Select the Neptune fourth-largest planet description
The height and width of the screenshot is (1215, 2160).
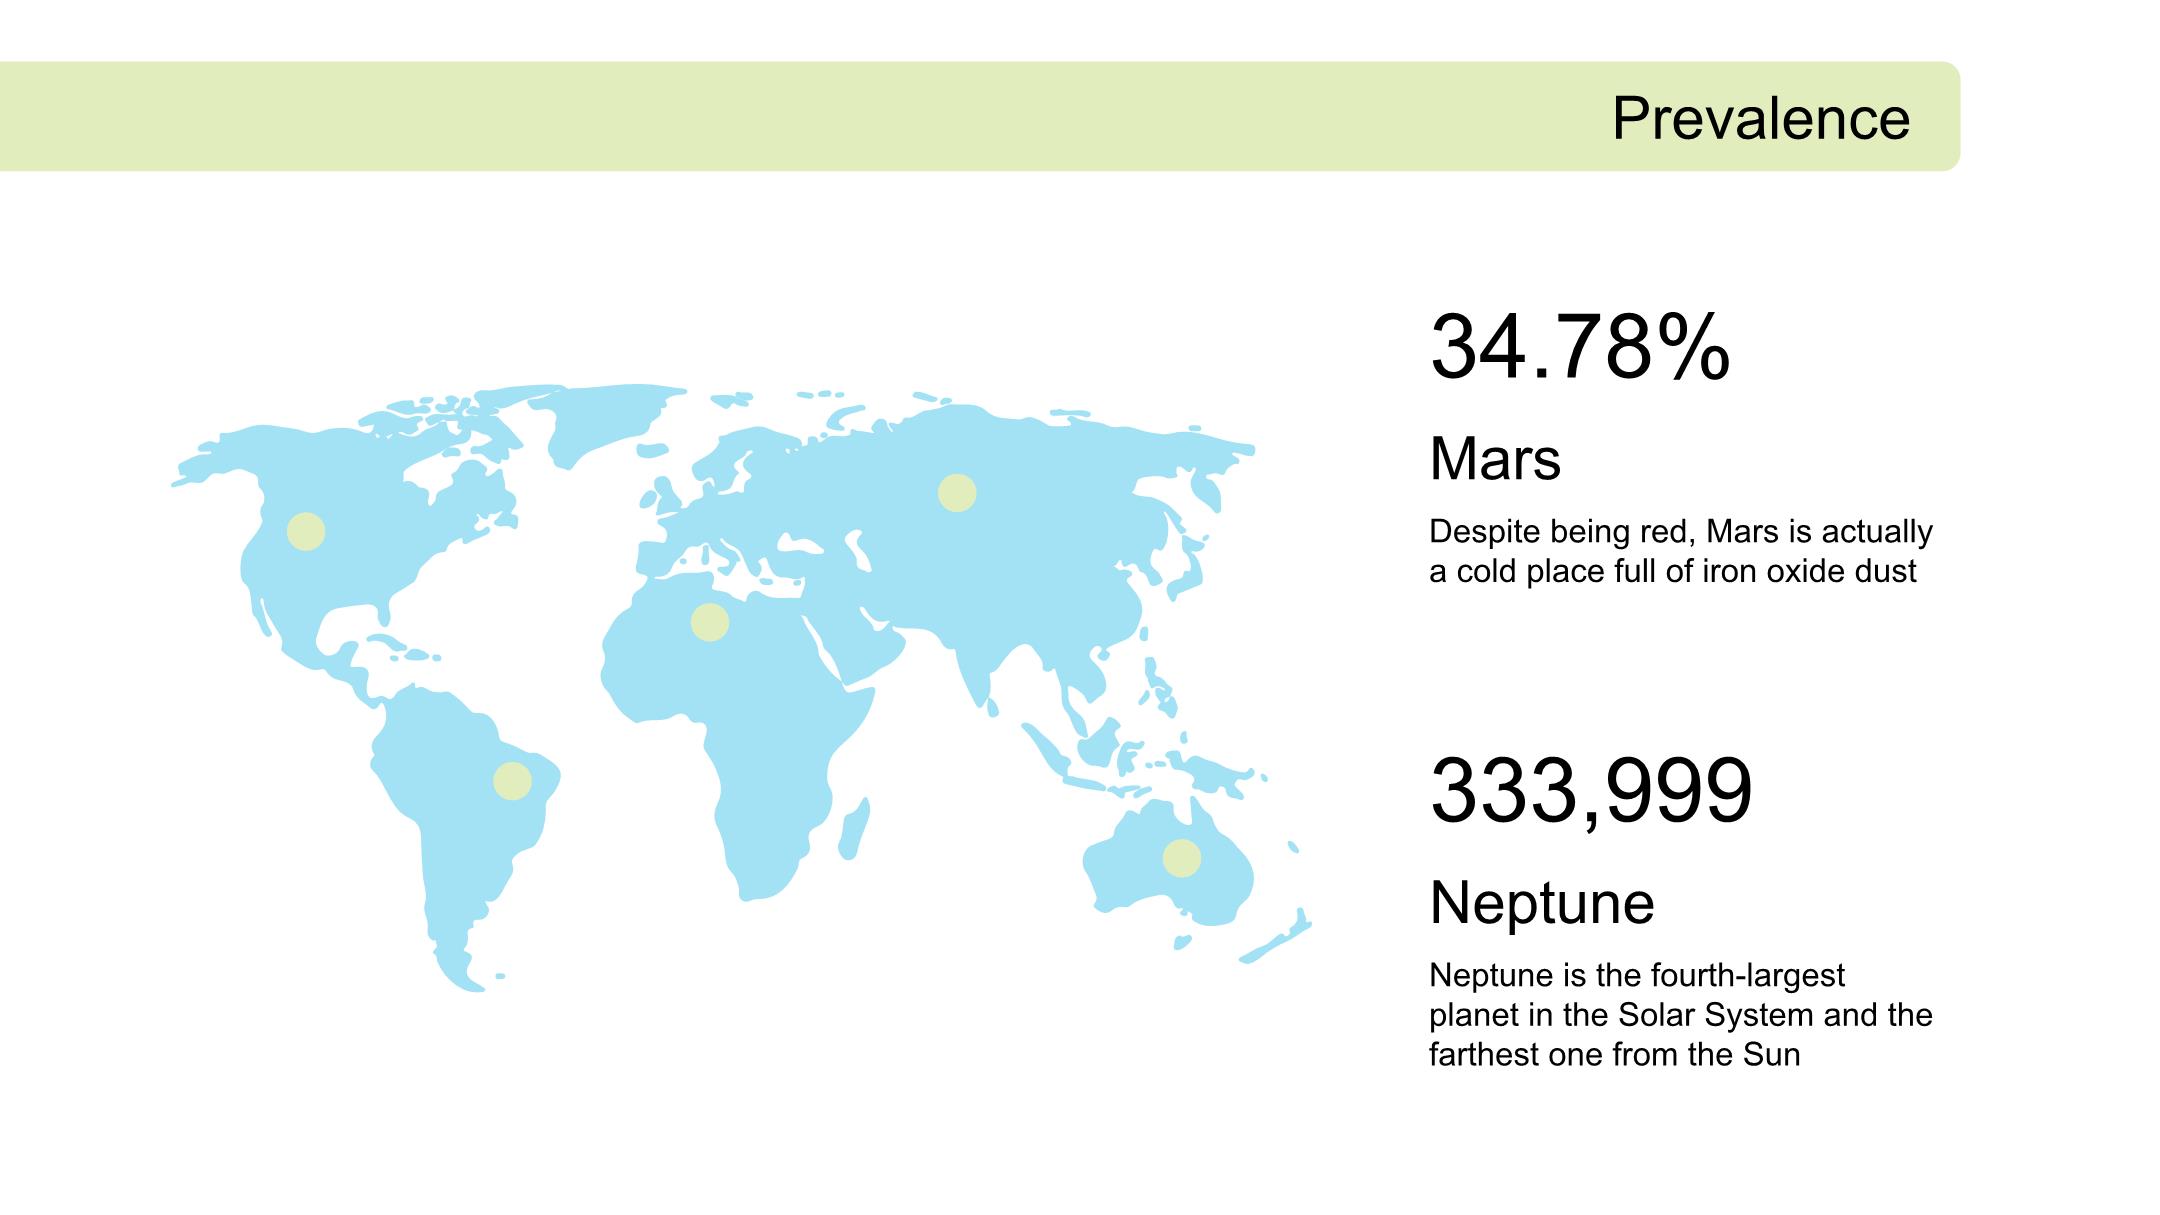click(1680, 1015)
